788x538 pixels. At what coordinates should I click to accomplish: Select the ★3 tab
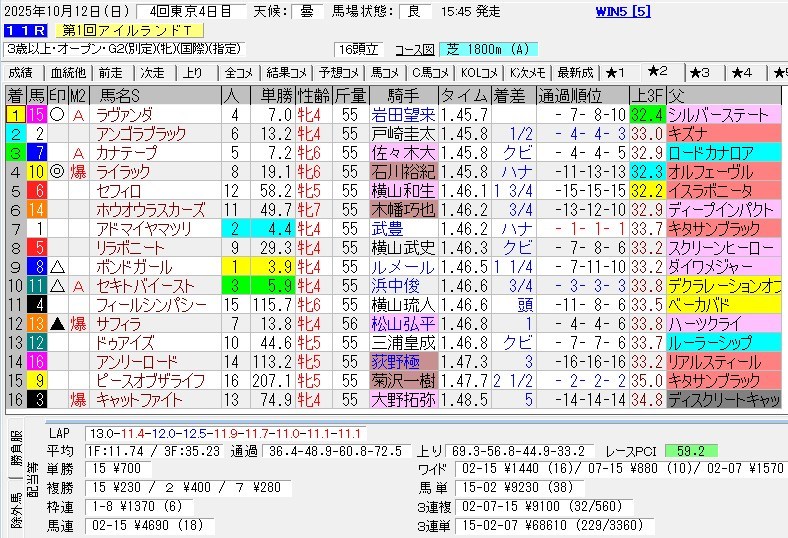point(699,72)
